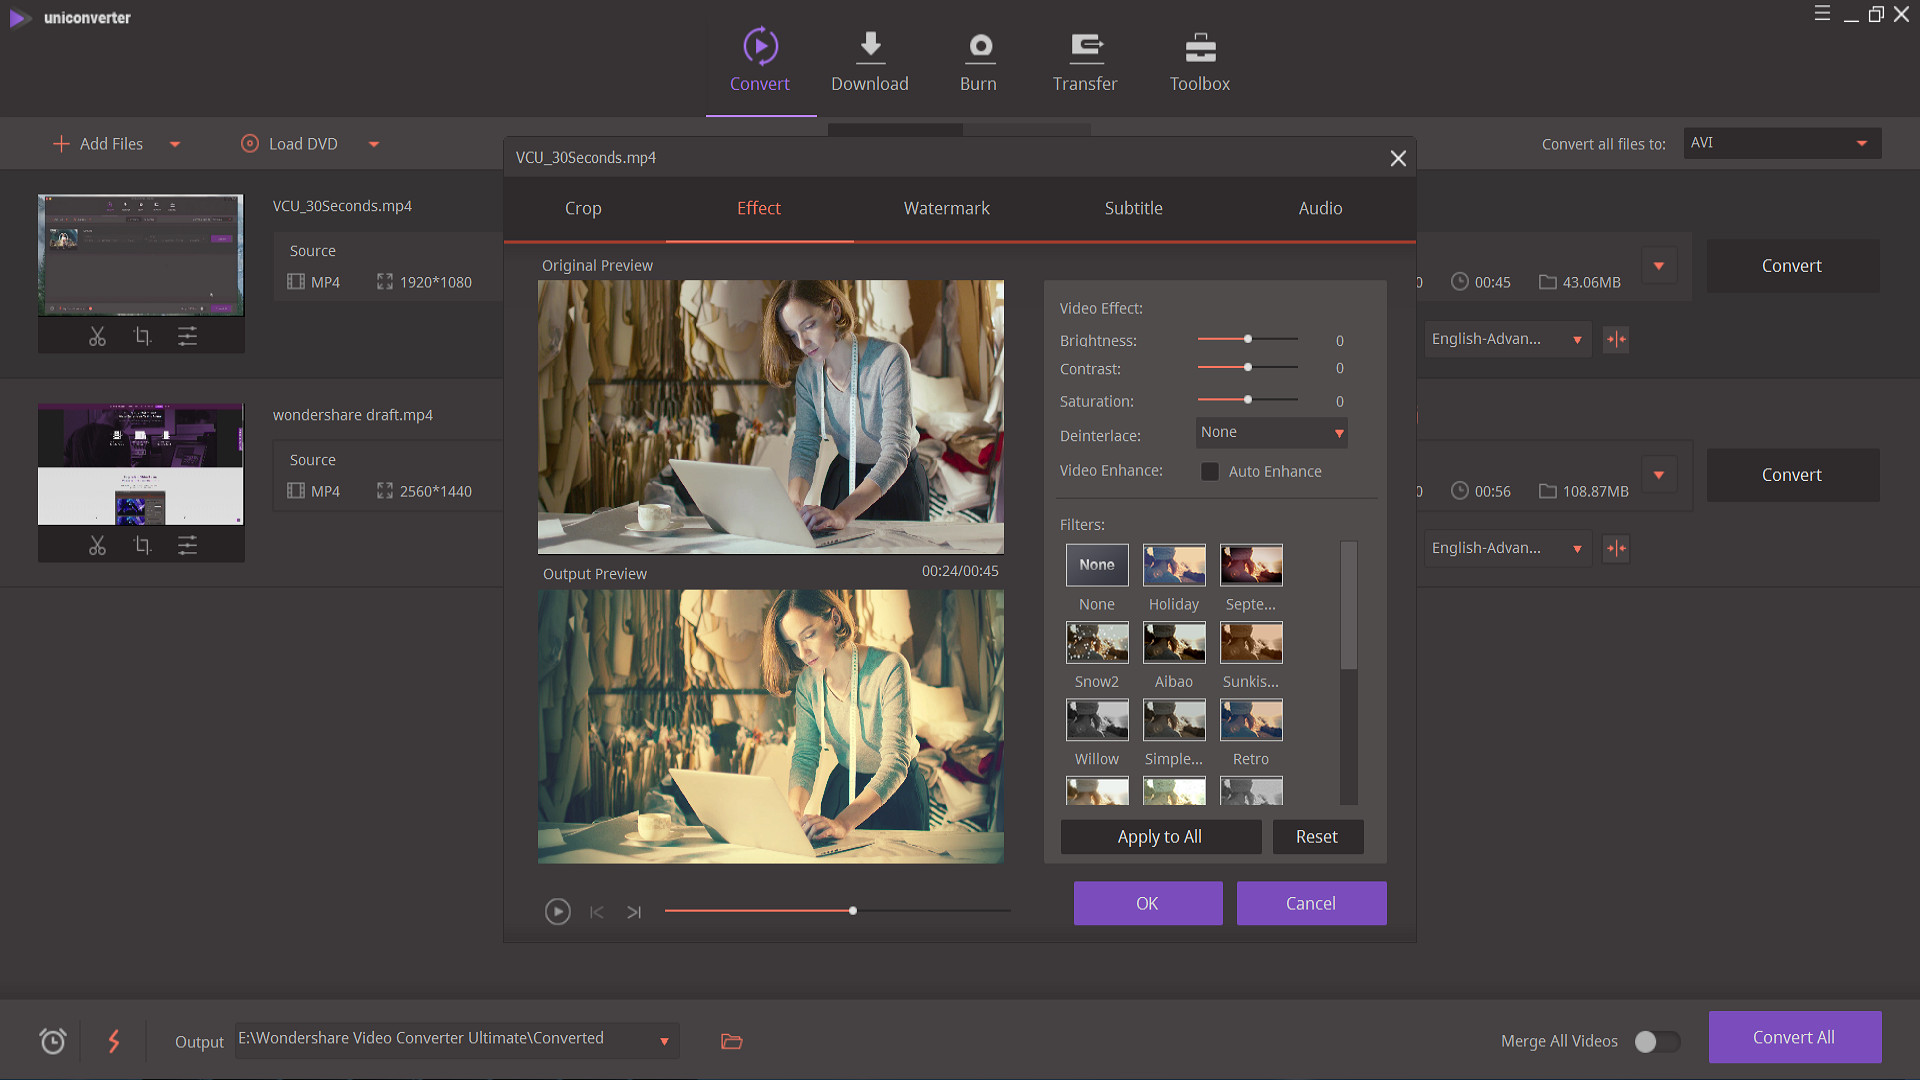Viewport: 1920px width, 1080px height.
Task: Click the Apply to All button
Action: 1160,835
